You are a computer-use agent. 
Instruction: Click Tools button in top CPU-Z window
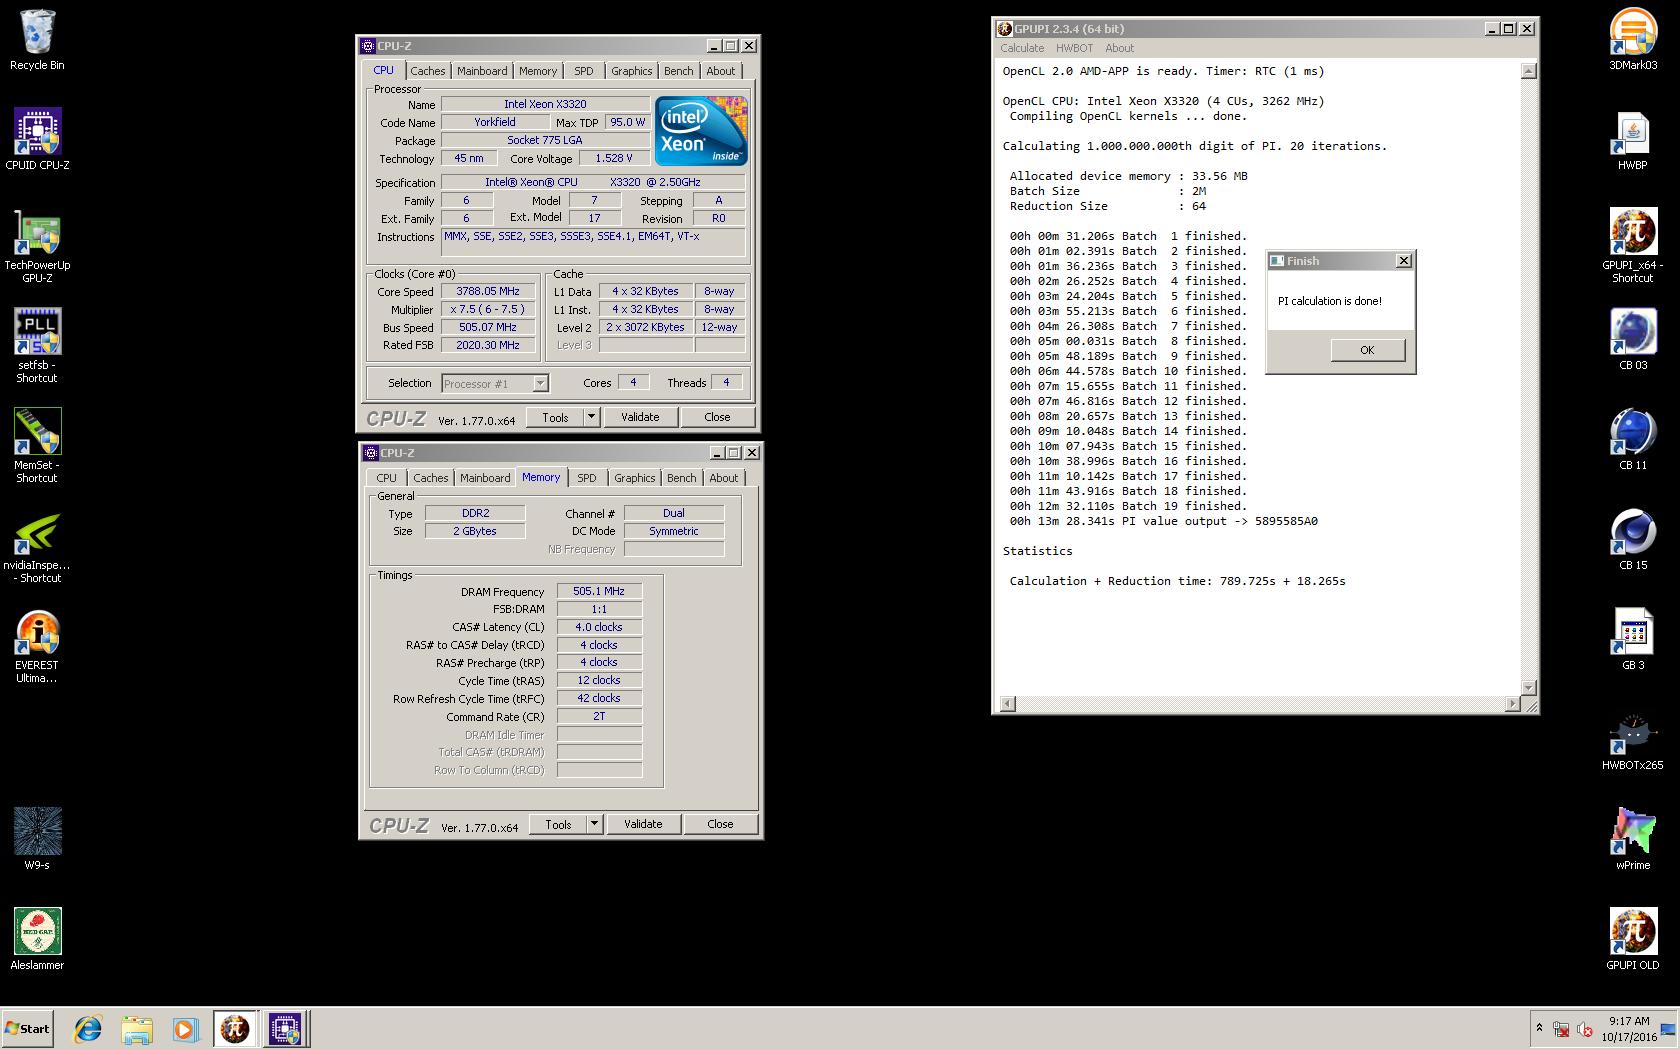pos(556,417)
